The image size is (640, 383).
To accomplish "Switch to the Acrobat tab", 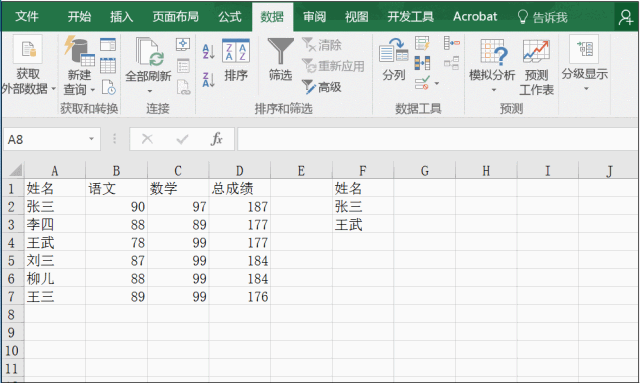I will (x=475, y=17).
